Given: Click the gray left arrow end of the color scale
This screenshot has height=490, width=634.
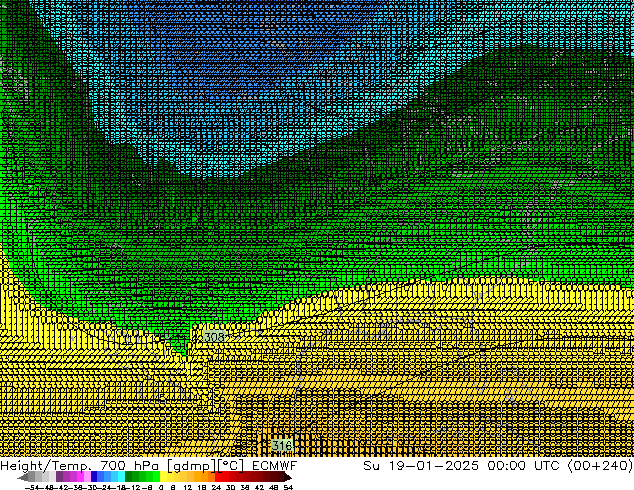Looking at the screenshot, I should [23, 477].
